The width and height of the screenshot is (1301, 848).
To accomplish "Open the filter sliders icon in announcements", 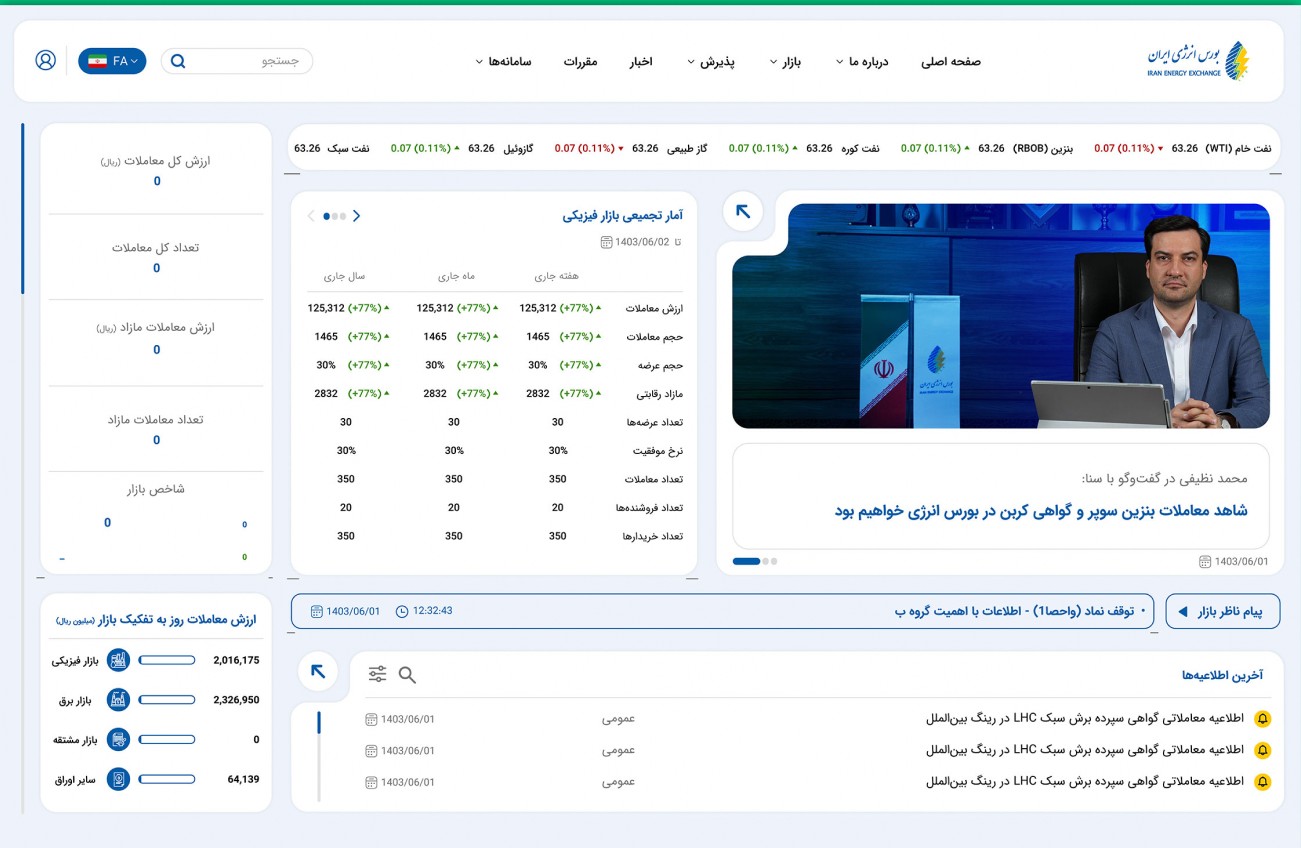I will [377, 675].
